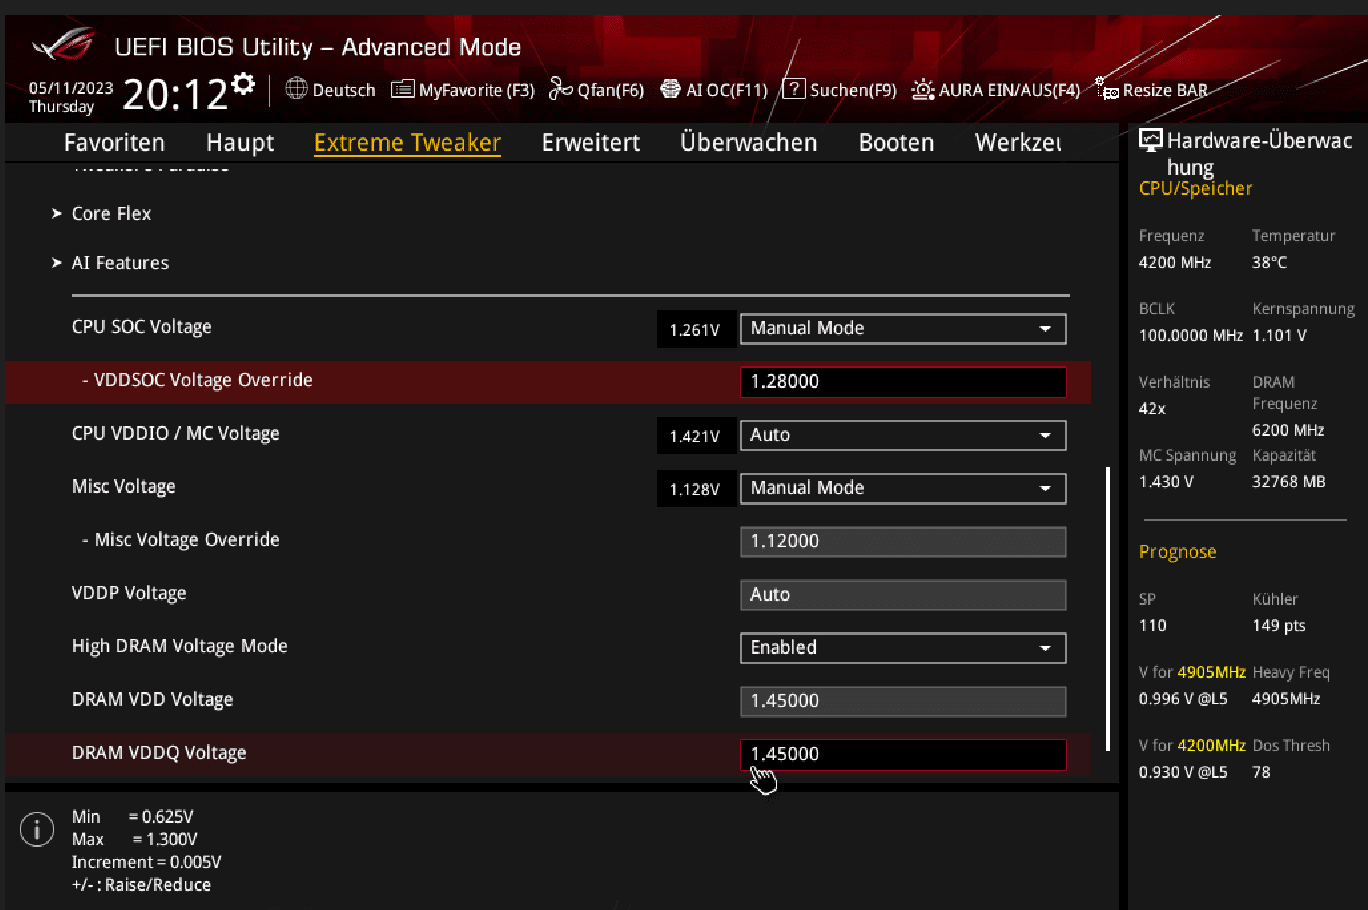Viewport: 1368px width, 910px height.
Task: Click the Qfan fan icon
Action: tap(560, 90)
